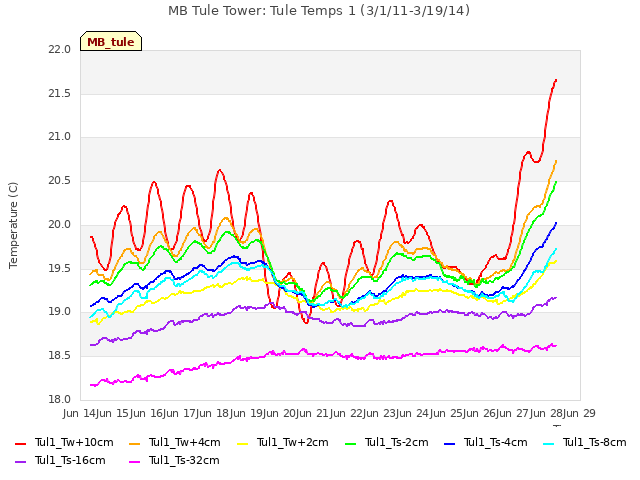This screenshot has height=480, width=640.
Task: Click the Jun 29 x-axis label
Action: [x=580, y=413]
